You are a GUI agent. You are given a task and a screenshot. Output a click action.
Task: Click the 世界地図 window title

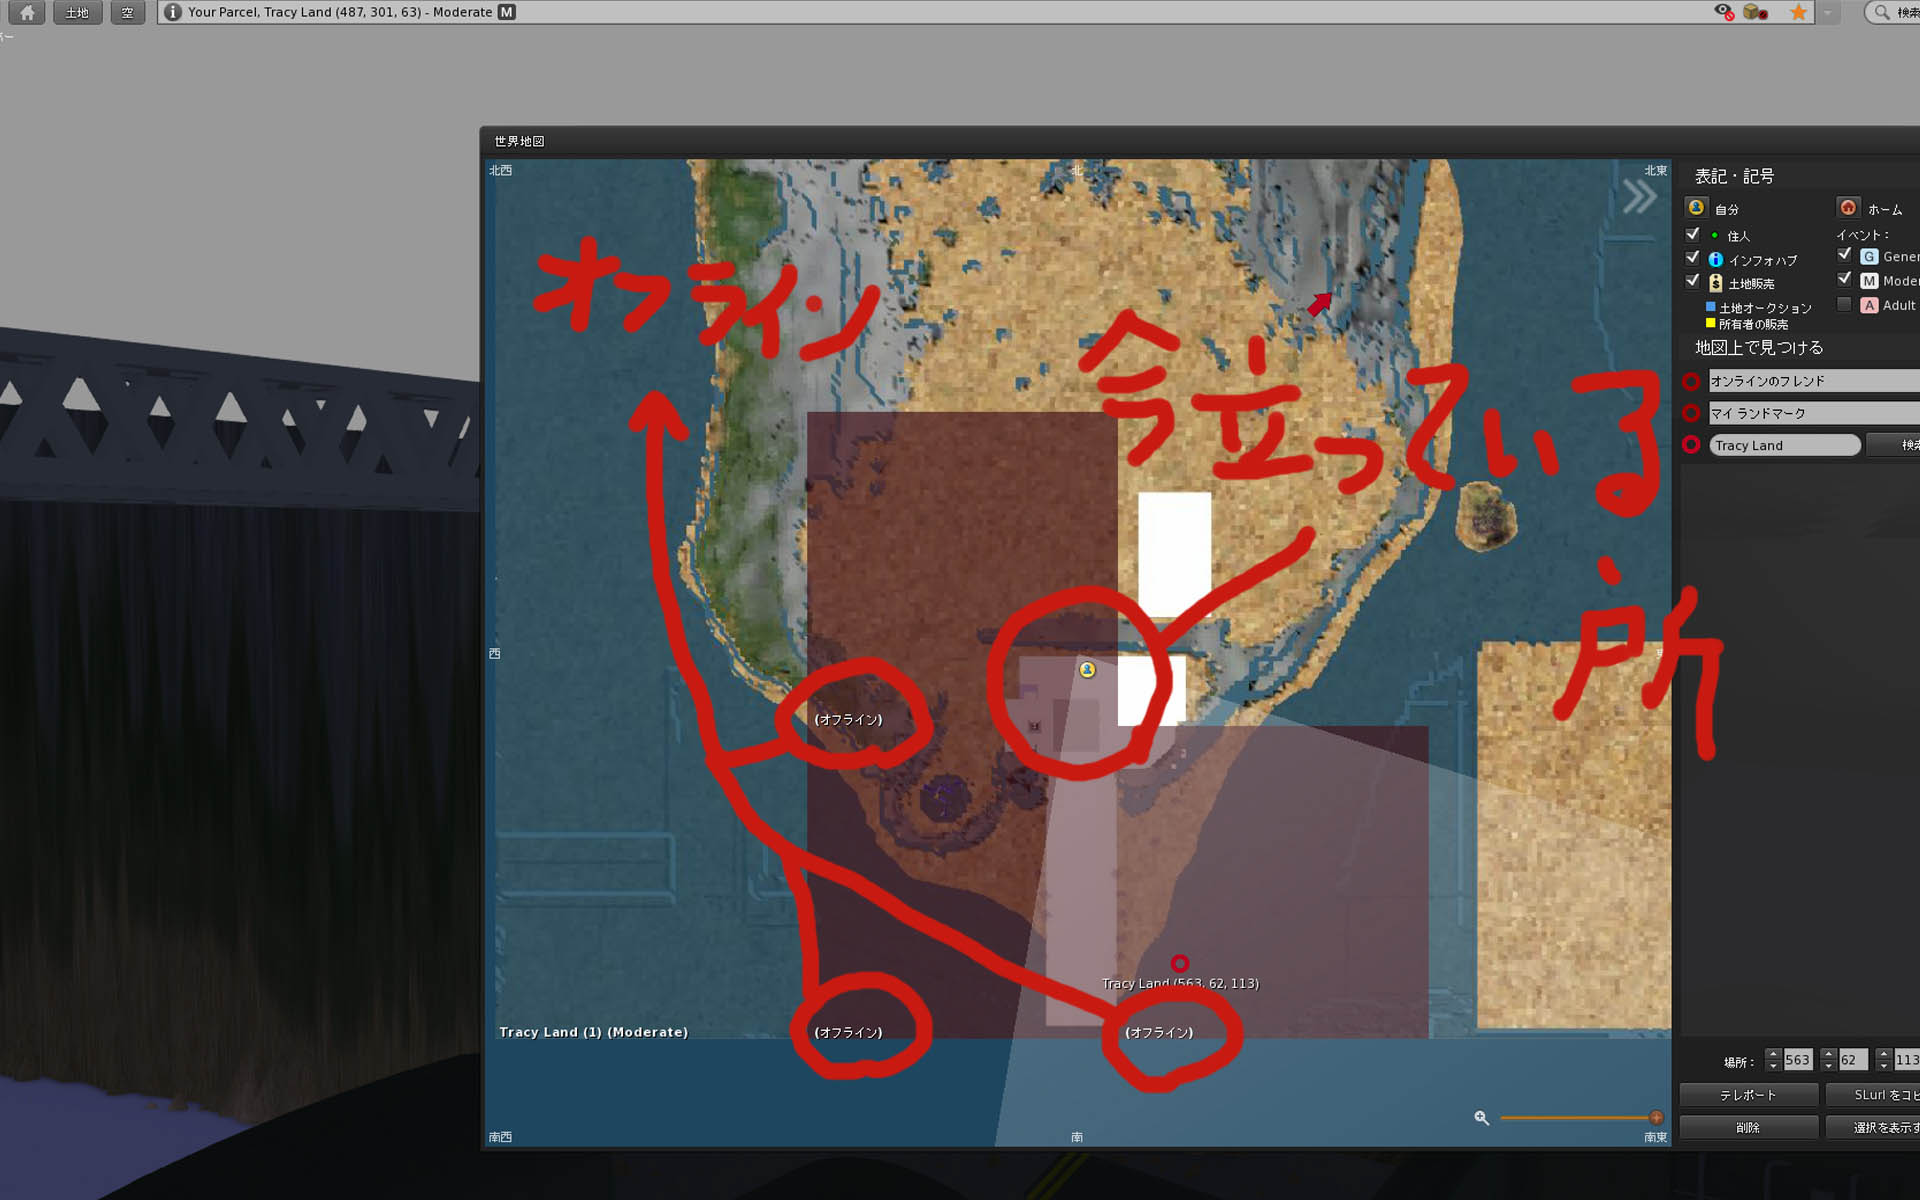click(x=519, y=141)
